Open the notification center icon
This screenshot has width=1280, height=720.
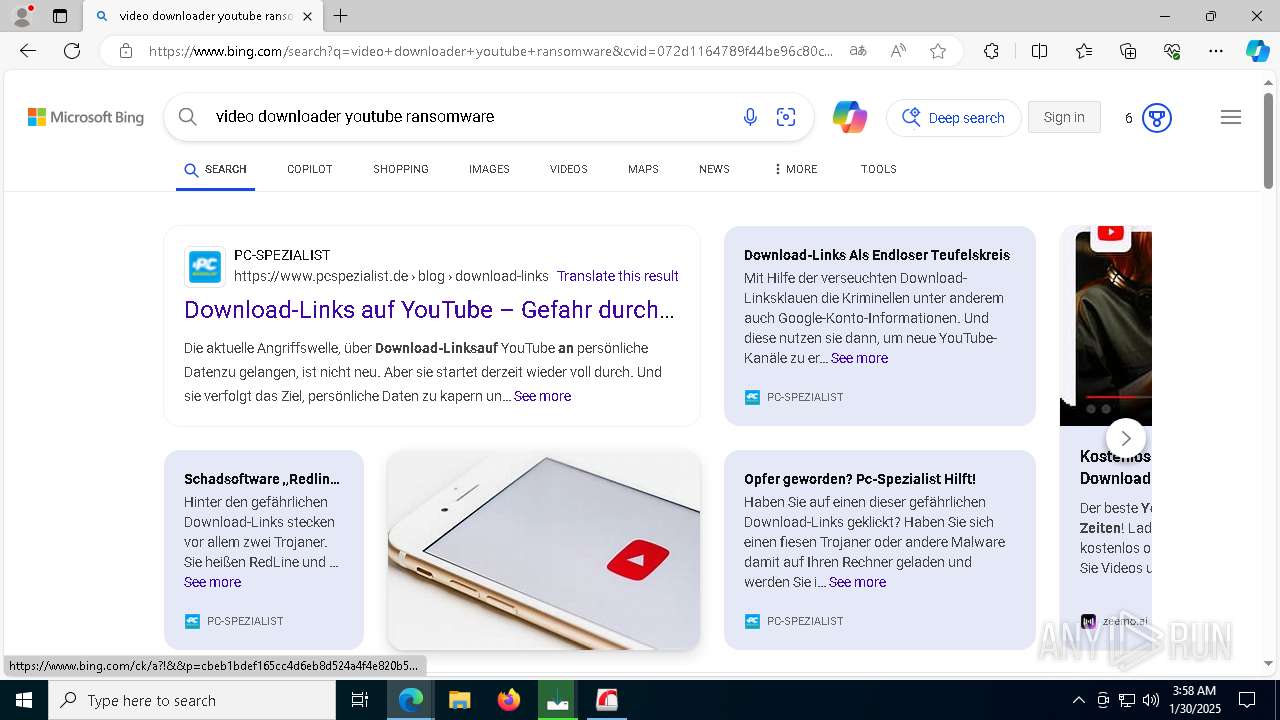[x=1247, y=700]
